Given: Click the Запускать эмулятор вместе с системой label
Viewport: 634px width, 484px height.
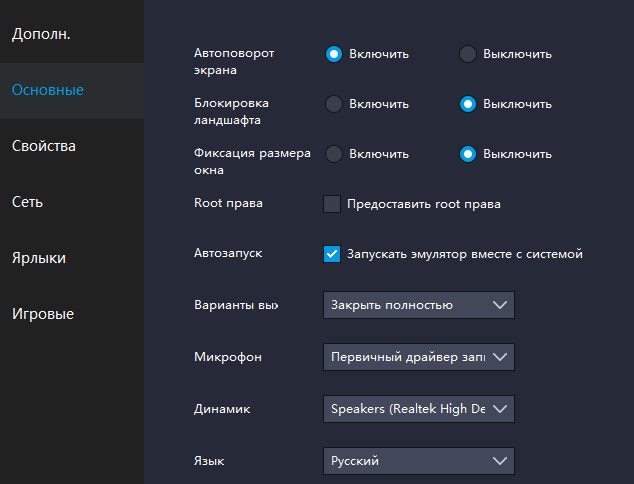Looking at the screenshot, I should tap(464, 254).
